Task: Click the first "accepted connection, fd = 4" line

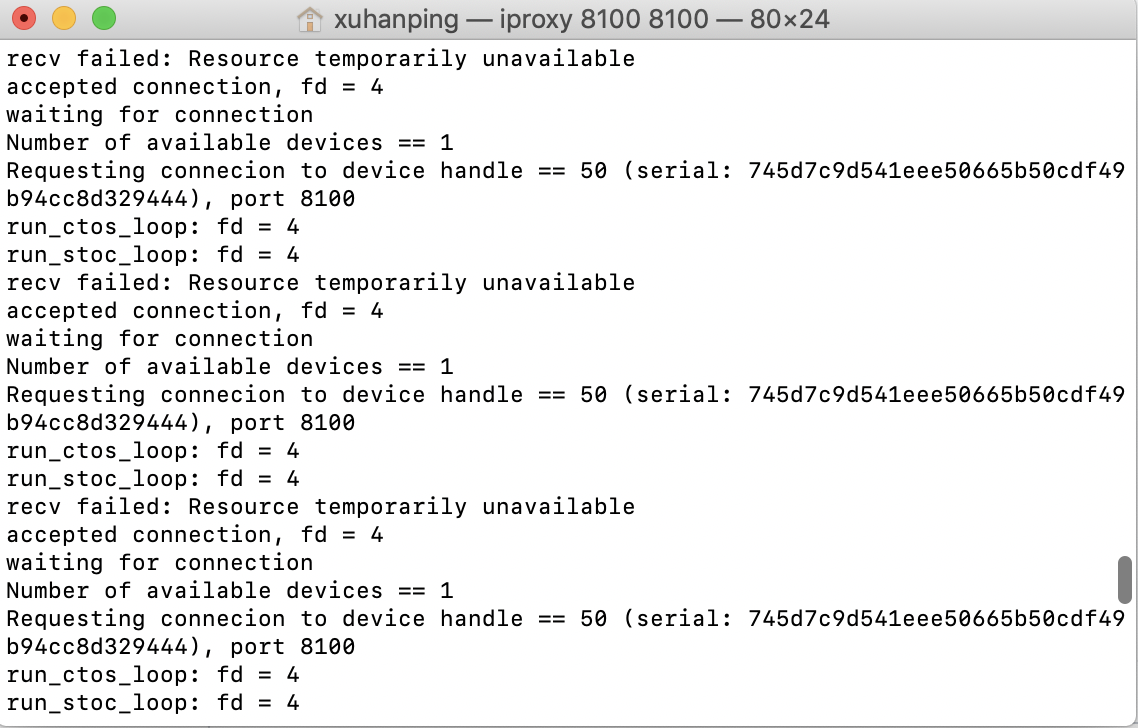Action: [195, 87]
